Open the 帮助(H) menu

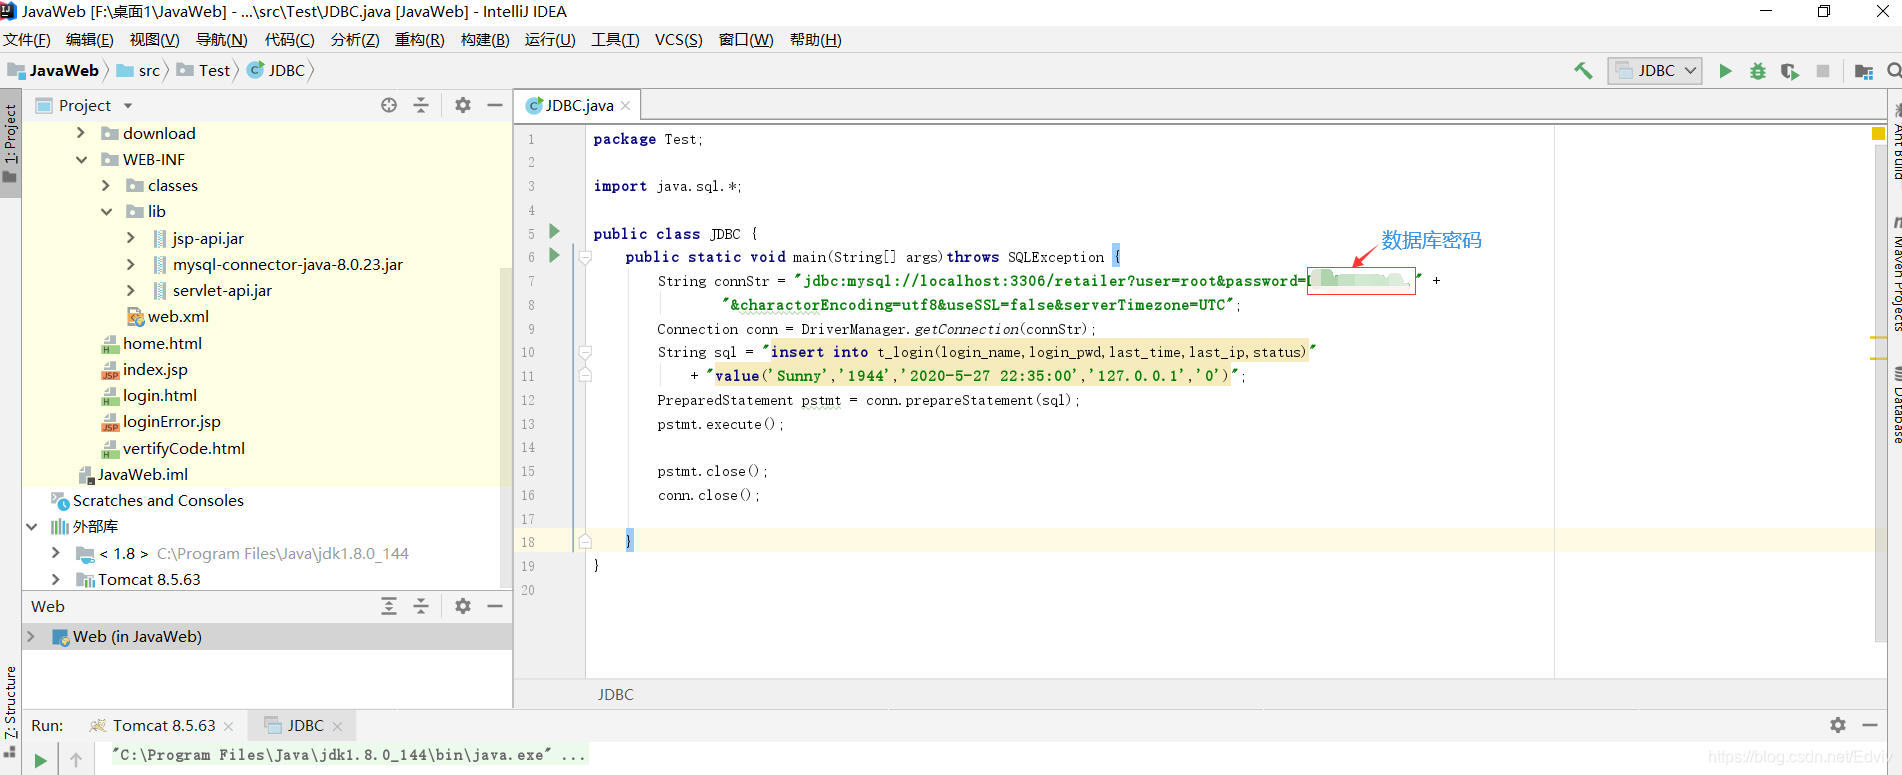pyautogui.click(x=815, y=40)
